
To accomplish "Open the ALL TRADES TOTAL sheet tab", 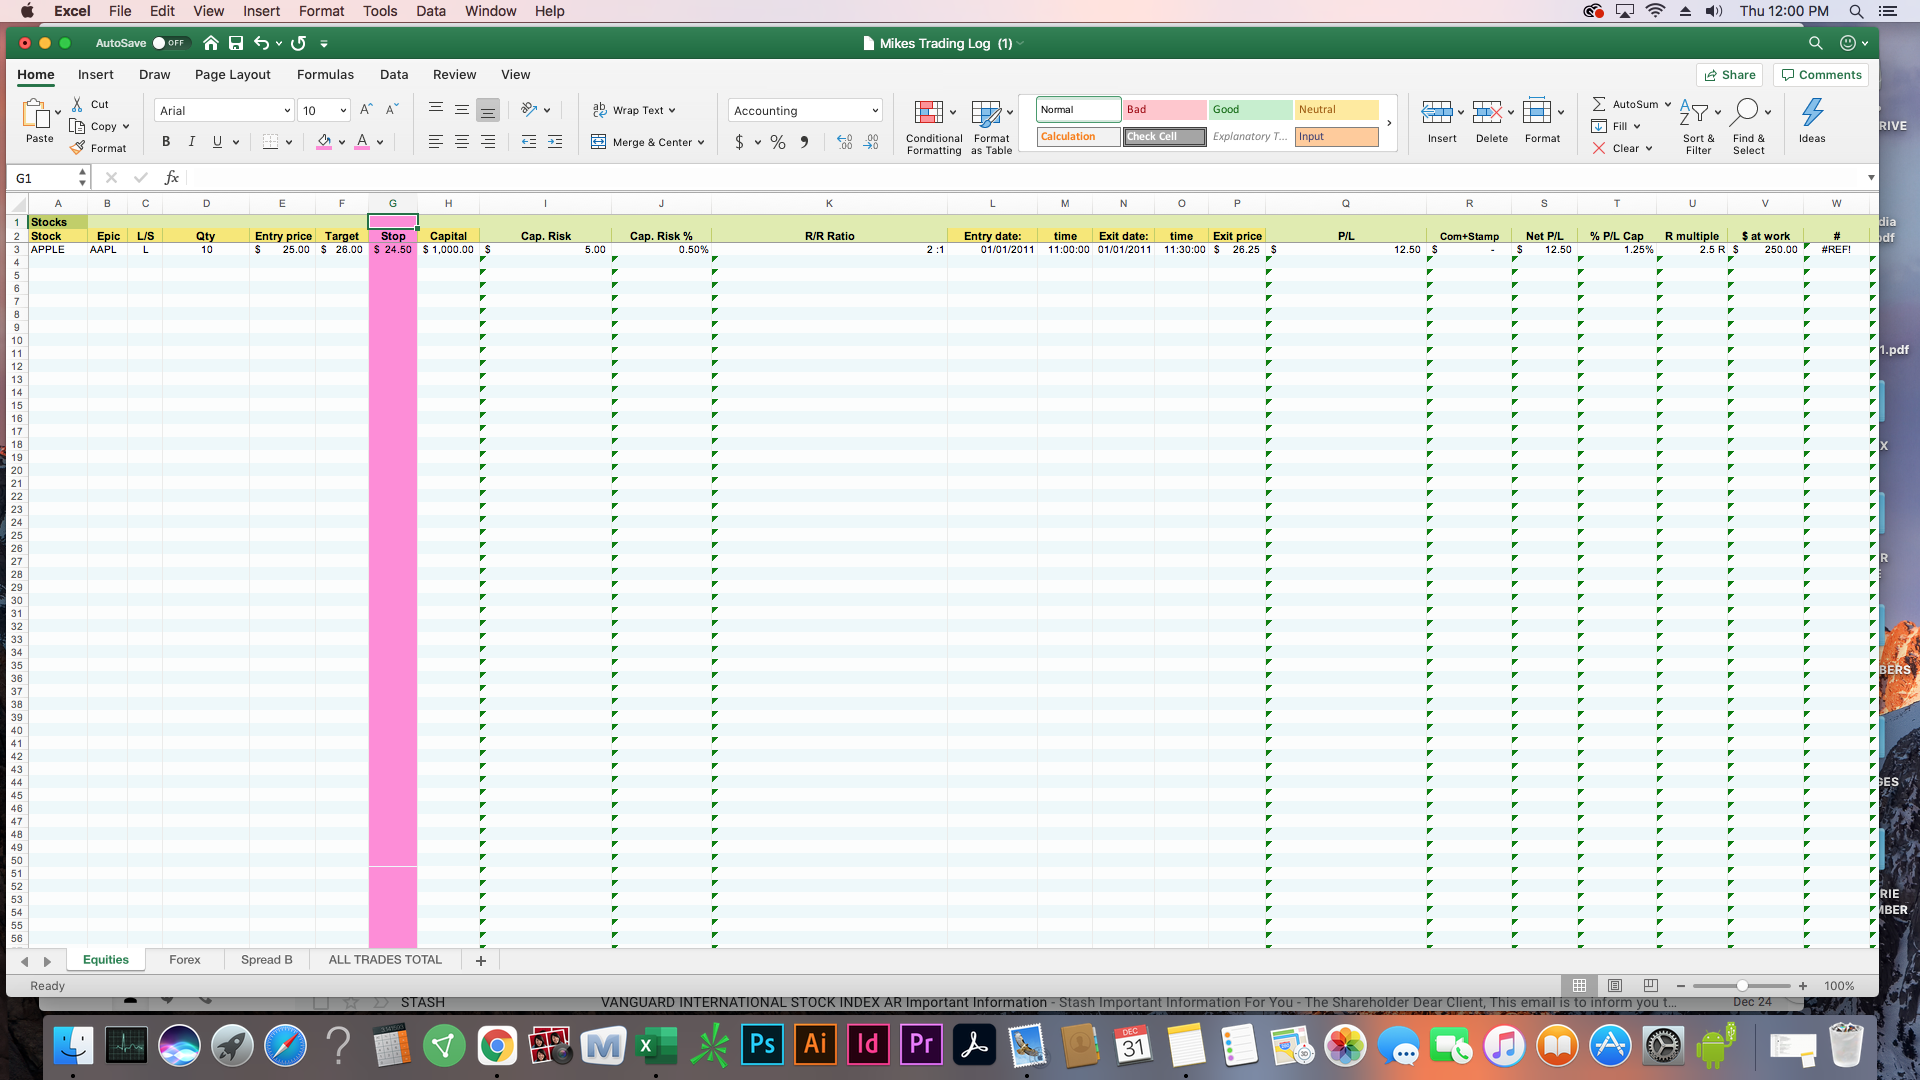I will 385,960.
